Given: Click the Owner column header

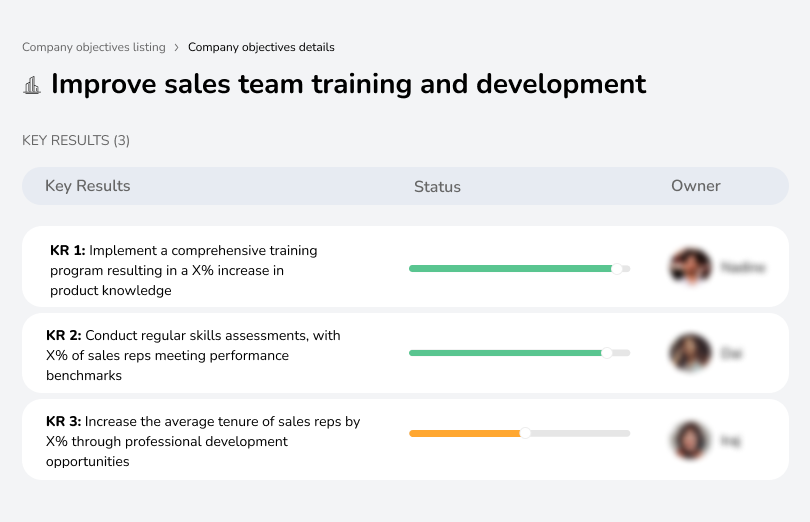Looking at the screenshot, I should (695, 186).
